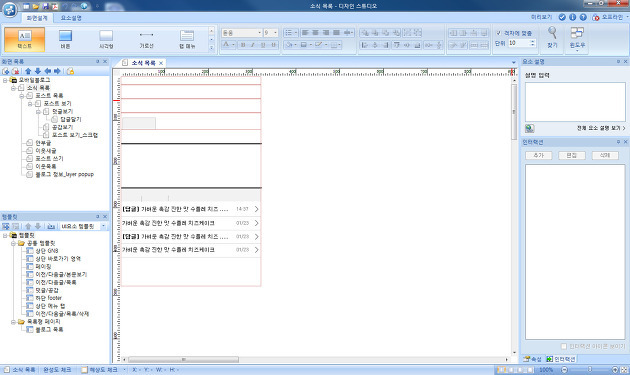The height and width of the screenshot is (375, 630).
Task: Switch to 속성 tab at bottom right
Action: click(533, 359)
